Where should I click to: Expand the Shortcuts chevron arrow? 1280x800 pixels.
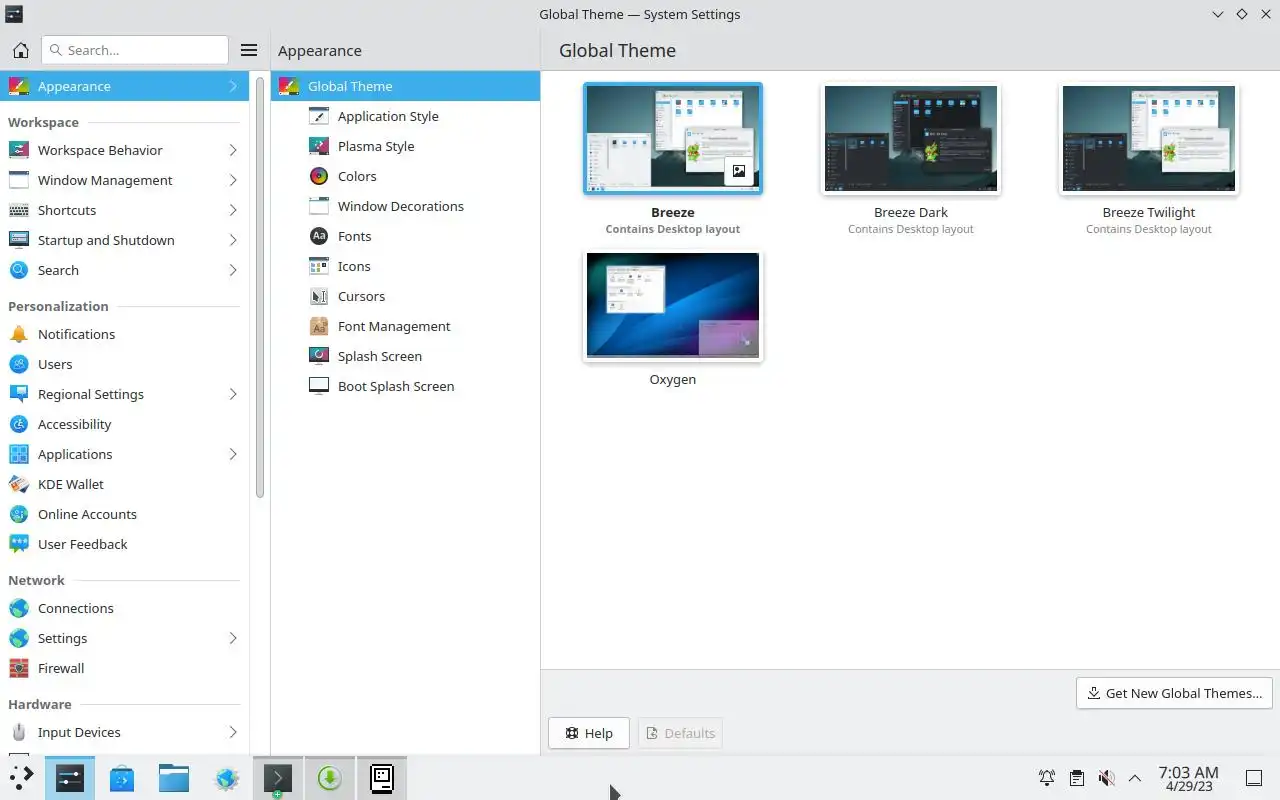233,210
